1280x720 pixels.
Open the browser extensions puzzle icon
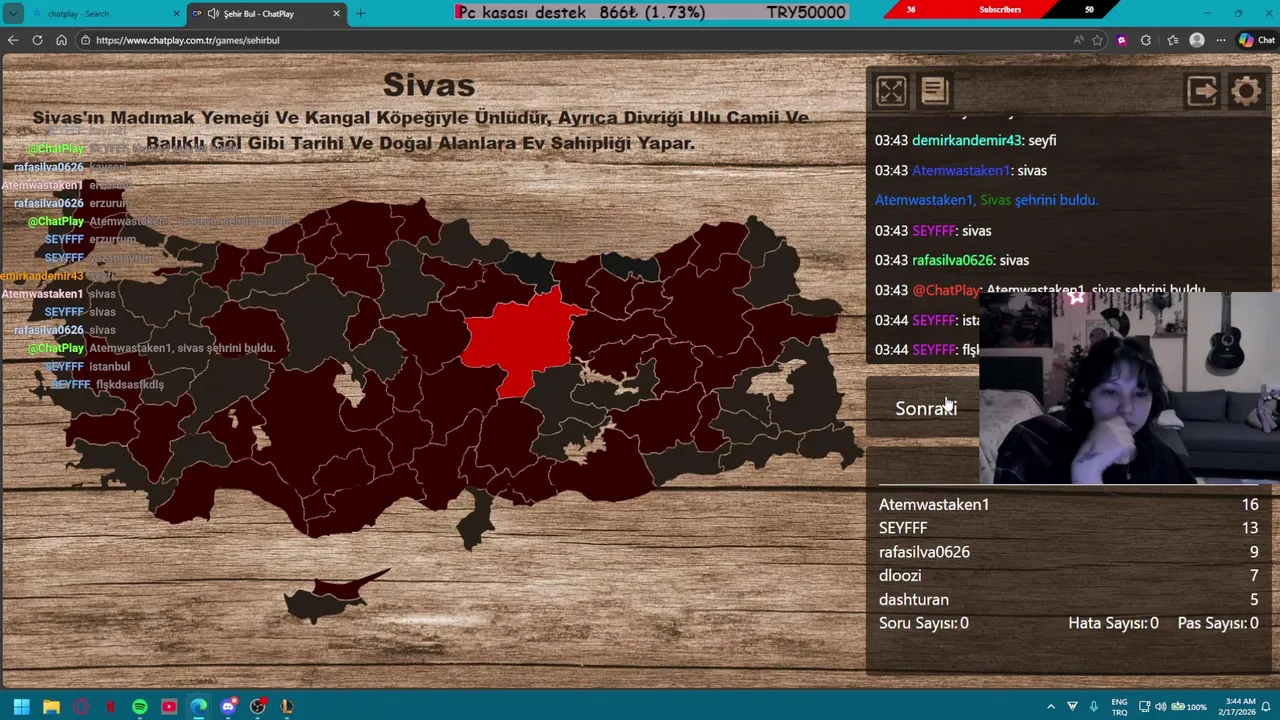(x=1146, y=40)
